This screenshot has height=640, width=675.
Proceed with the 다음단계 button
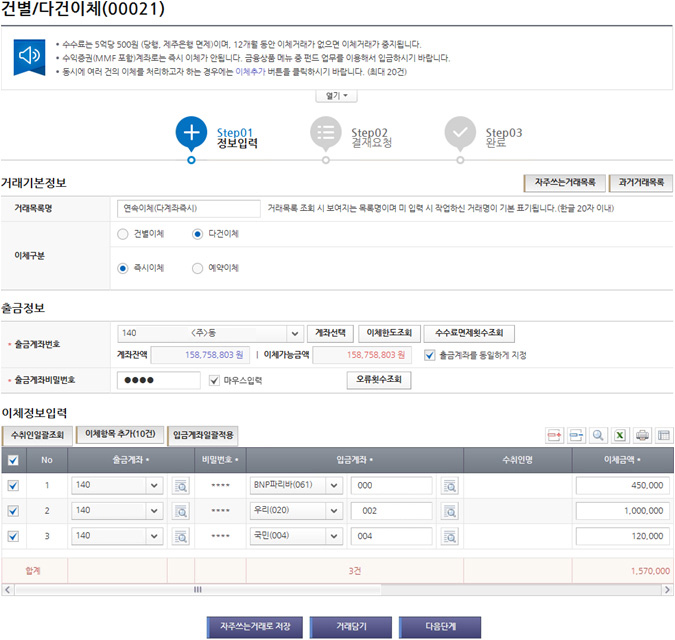click(440, 627)
